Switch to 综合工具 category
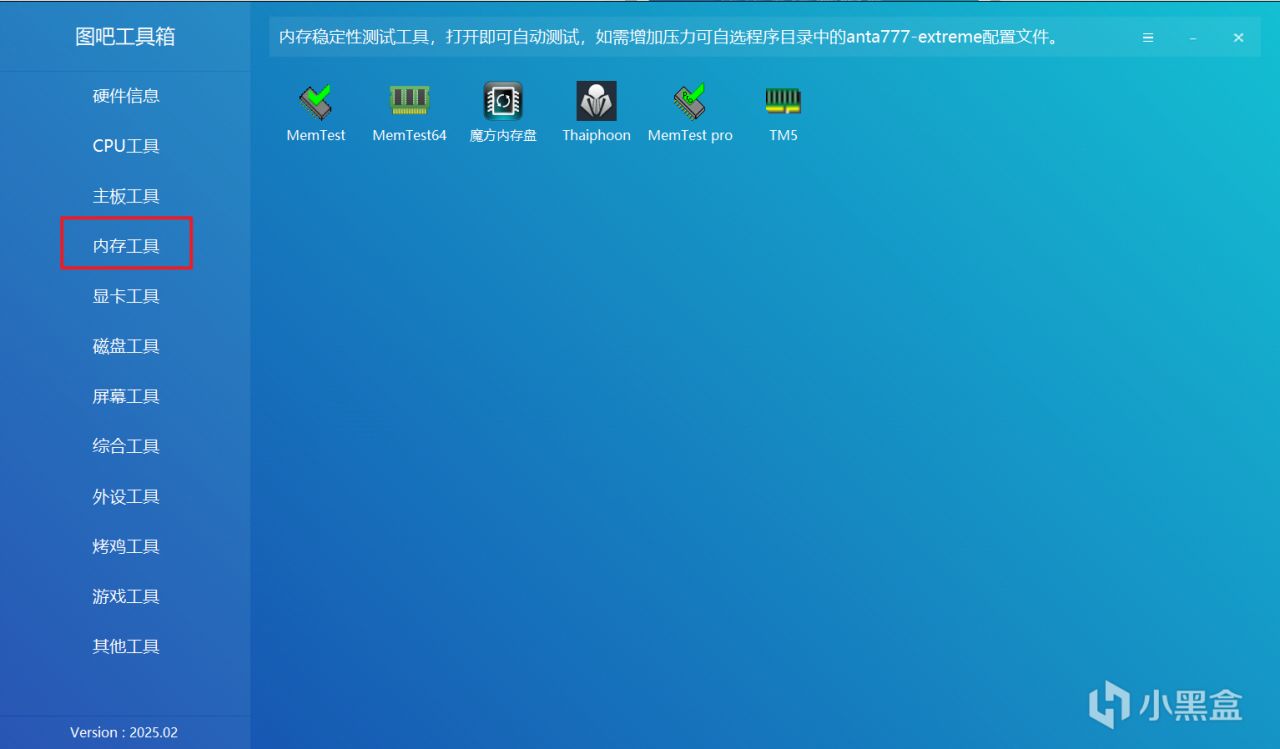 (x=126, y=446)
